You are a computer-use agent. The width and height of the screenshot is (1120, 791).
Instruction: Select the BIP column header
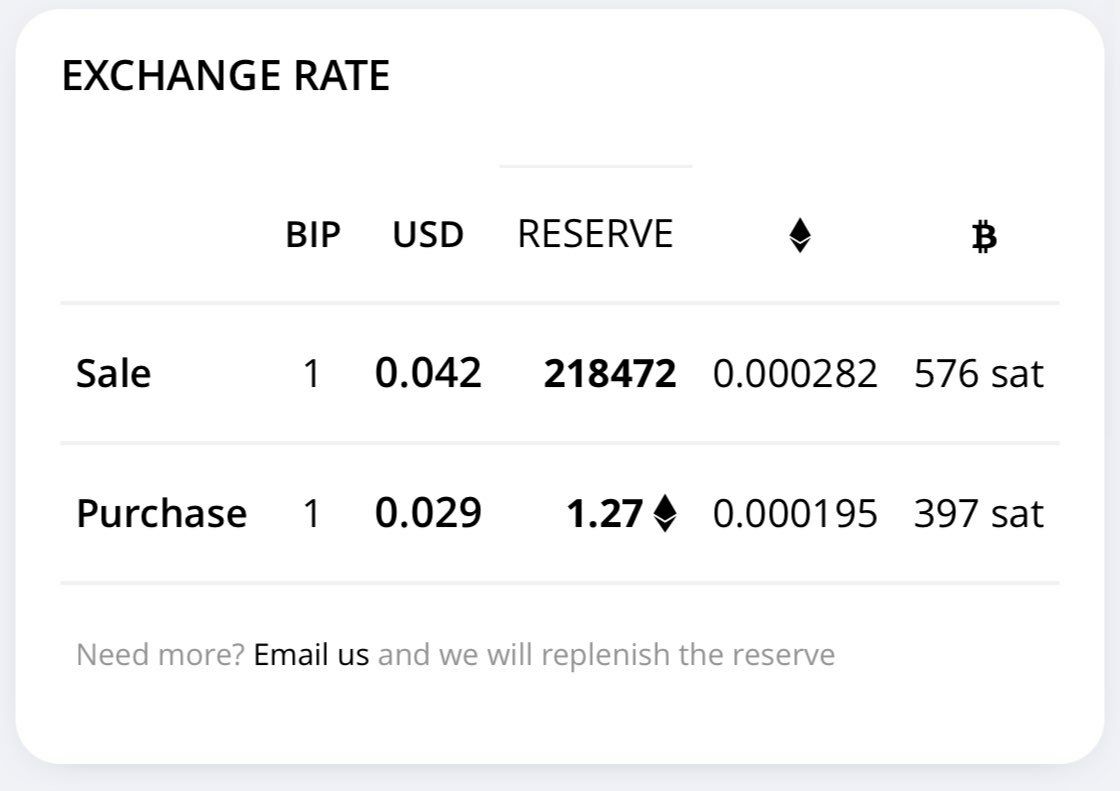(313, 234)
